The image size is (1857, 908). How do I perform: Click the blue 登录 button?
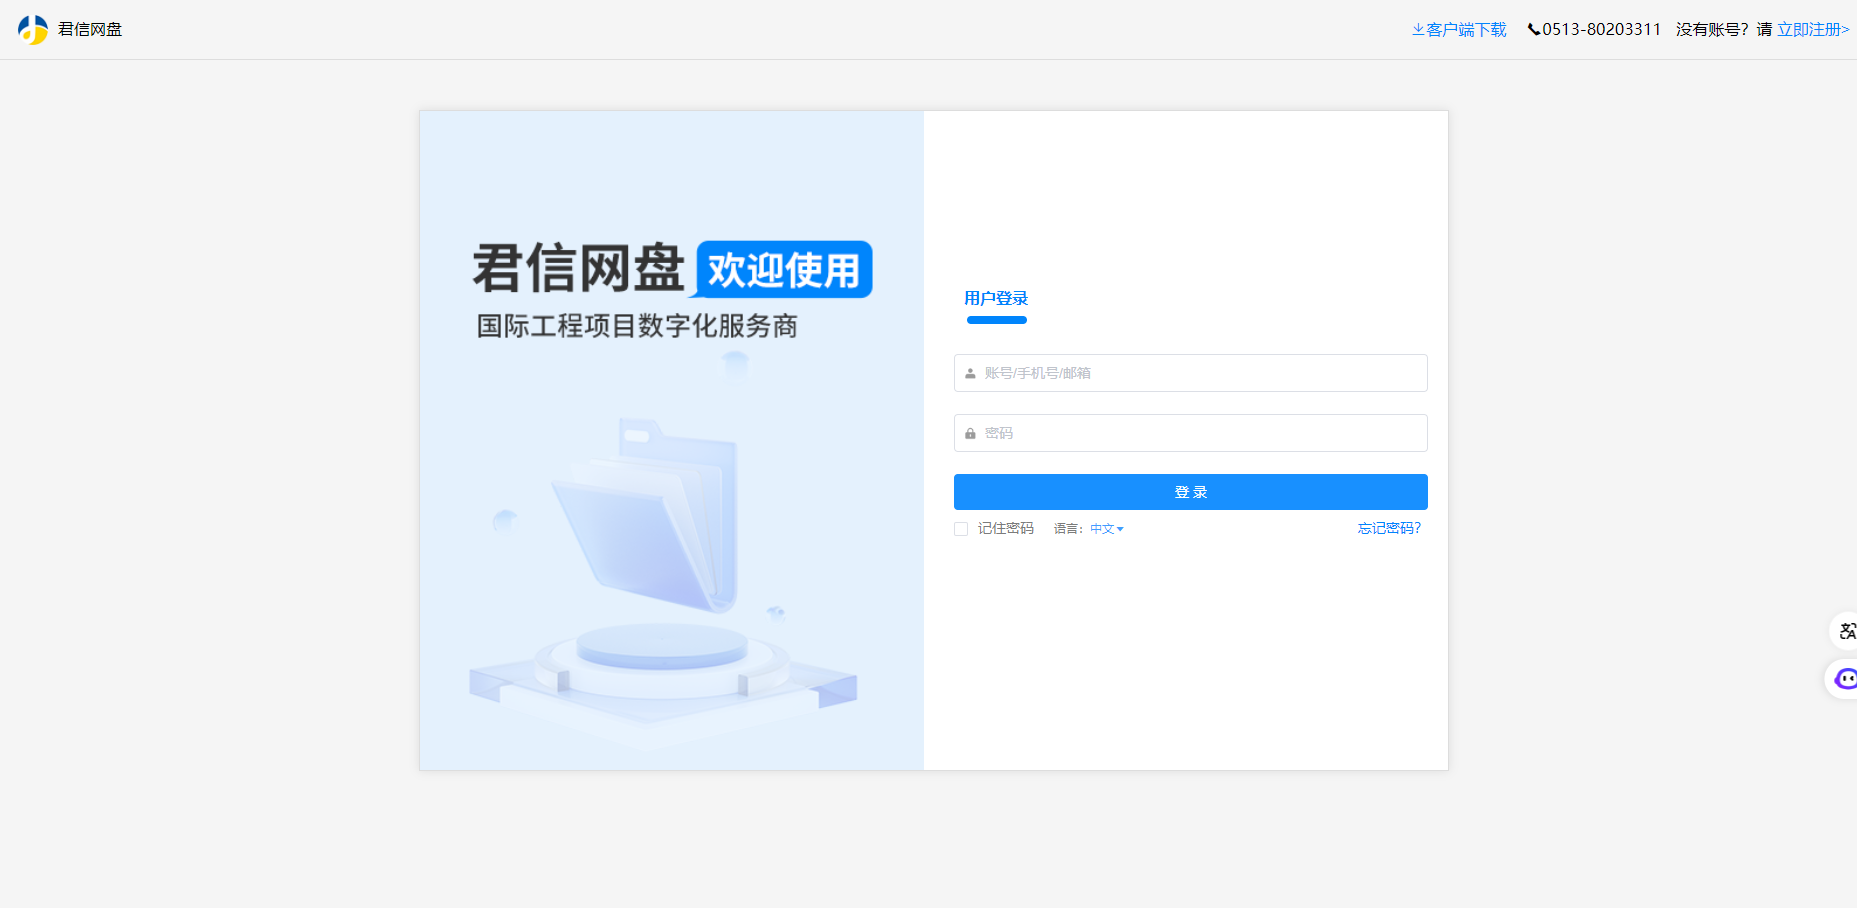1190,492
